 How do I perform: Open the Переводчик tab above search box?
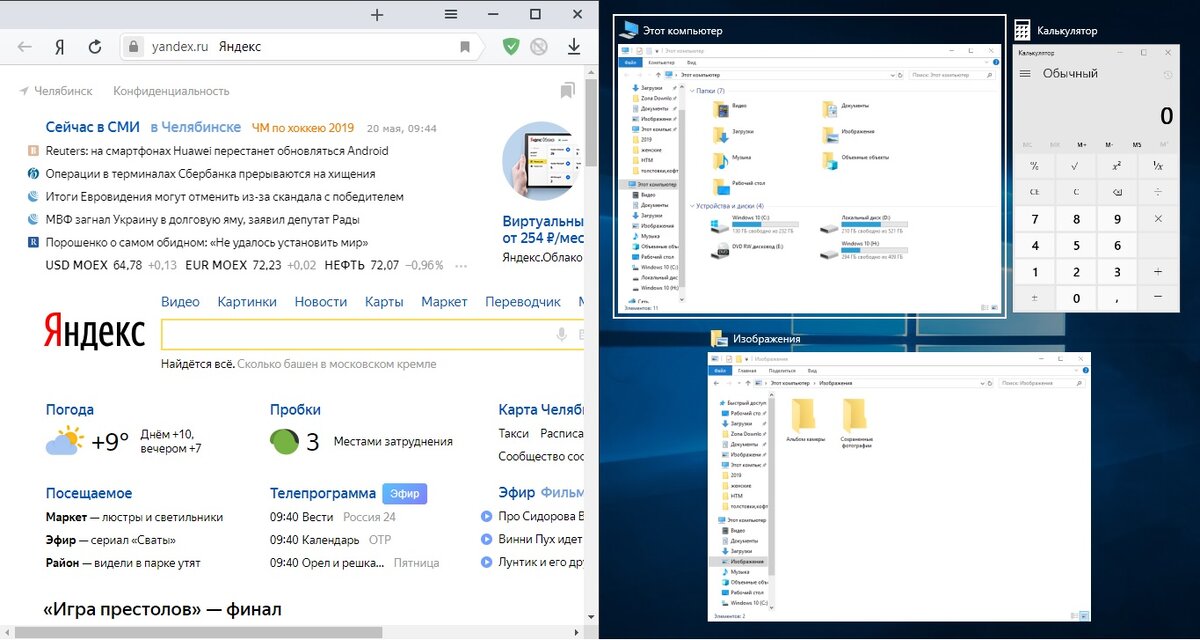523,302
